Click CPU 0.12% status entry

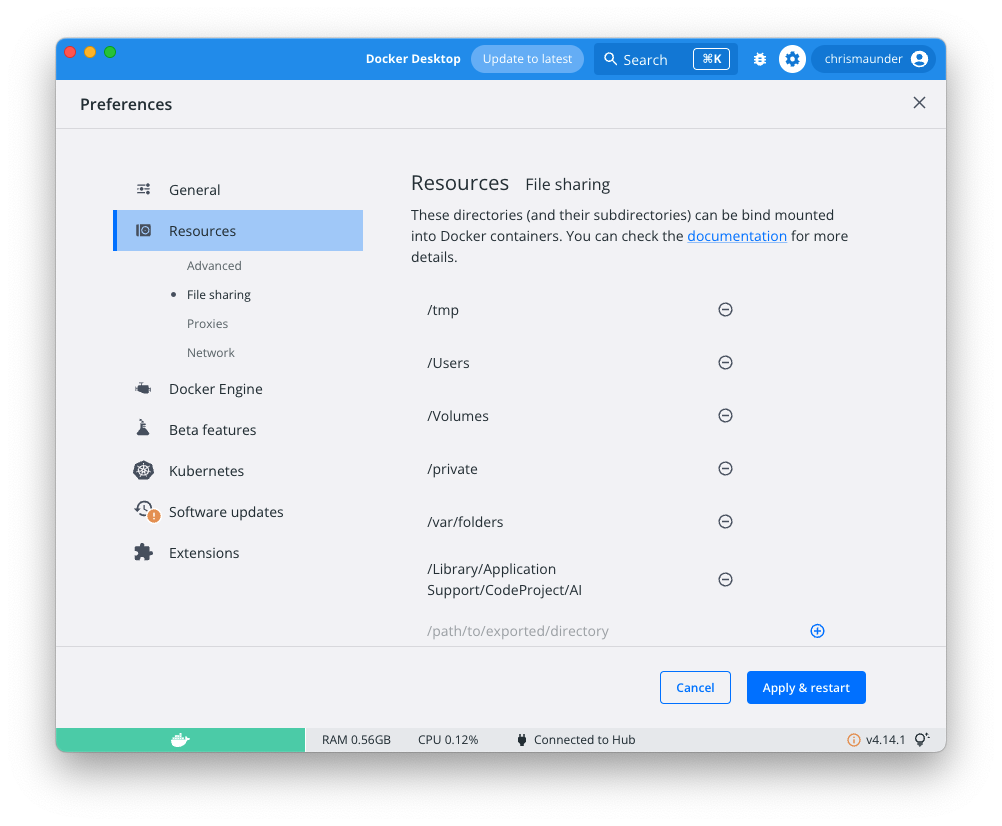point(448,740)
